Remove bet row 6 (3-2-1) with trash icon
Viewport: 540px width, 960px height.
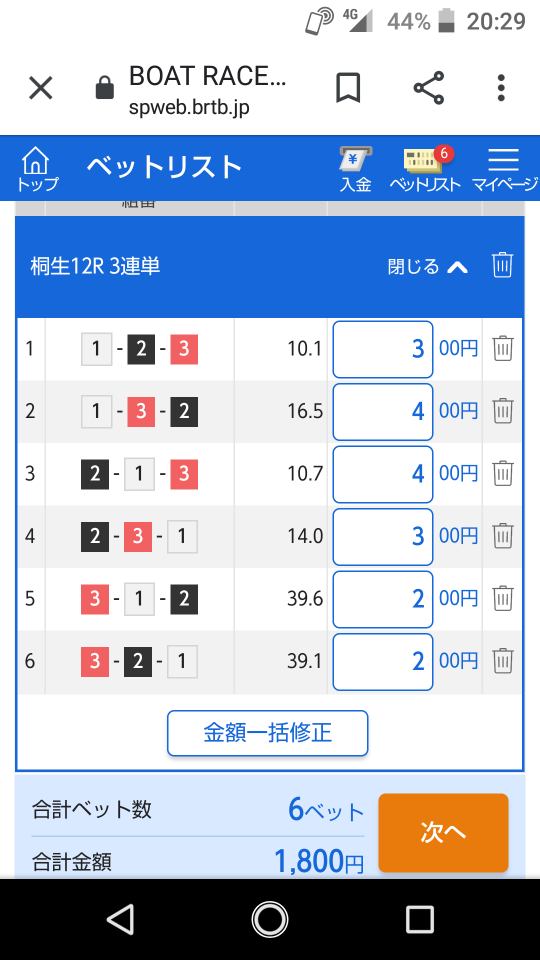click(503, 661)
